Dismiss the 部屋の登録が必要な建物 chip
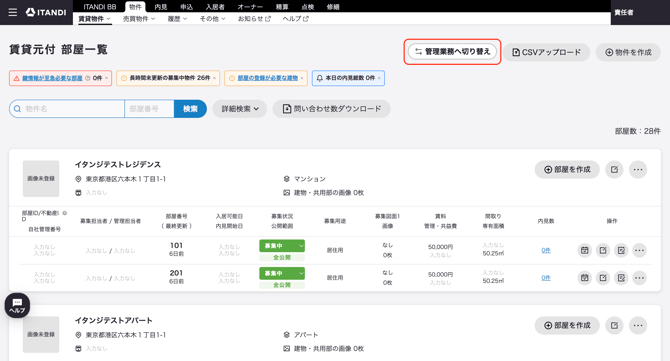 pos(302,78)
